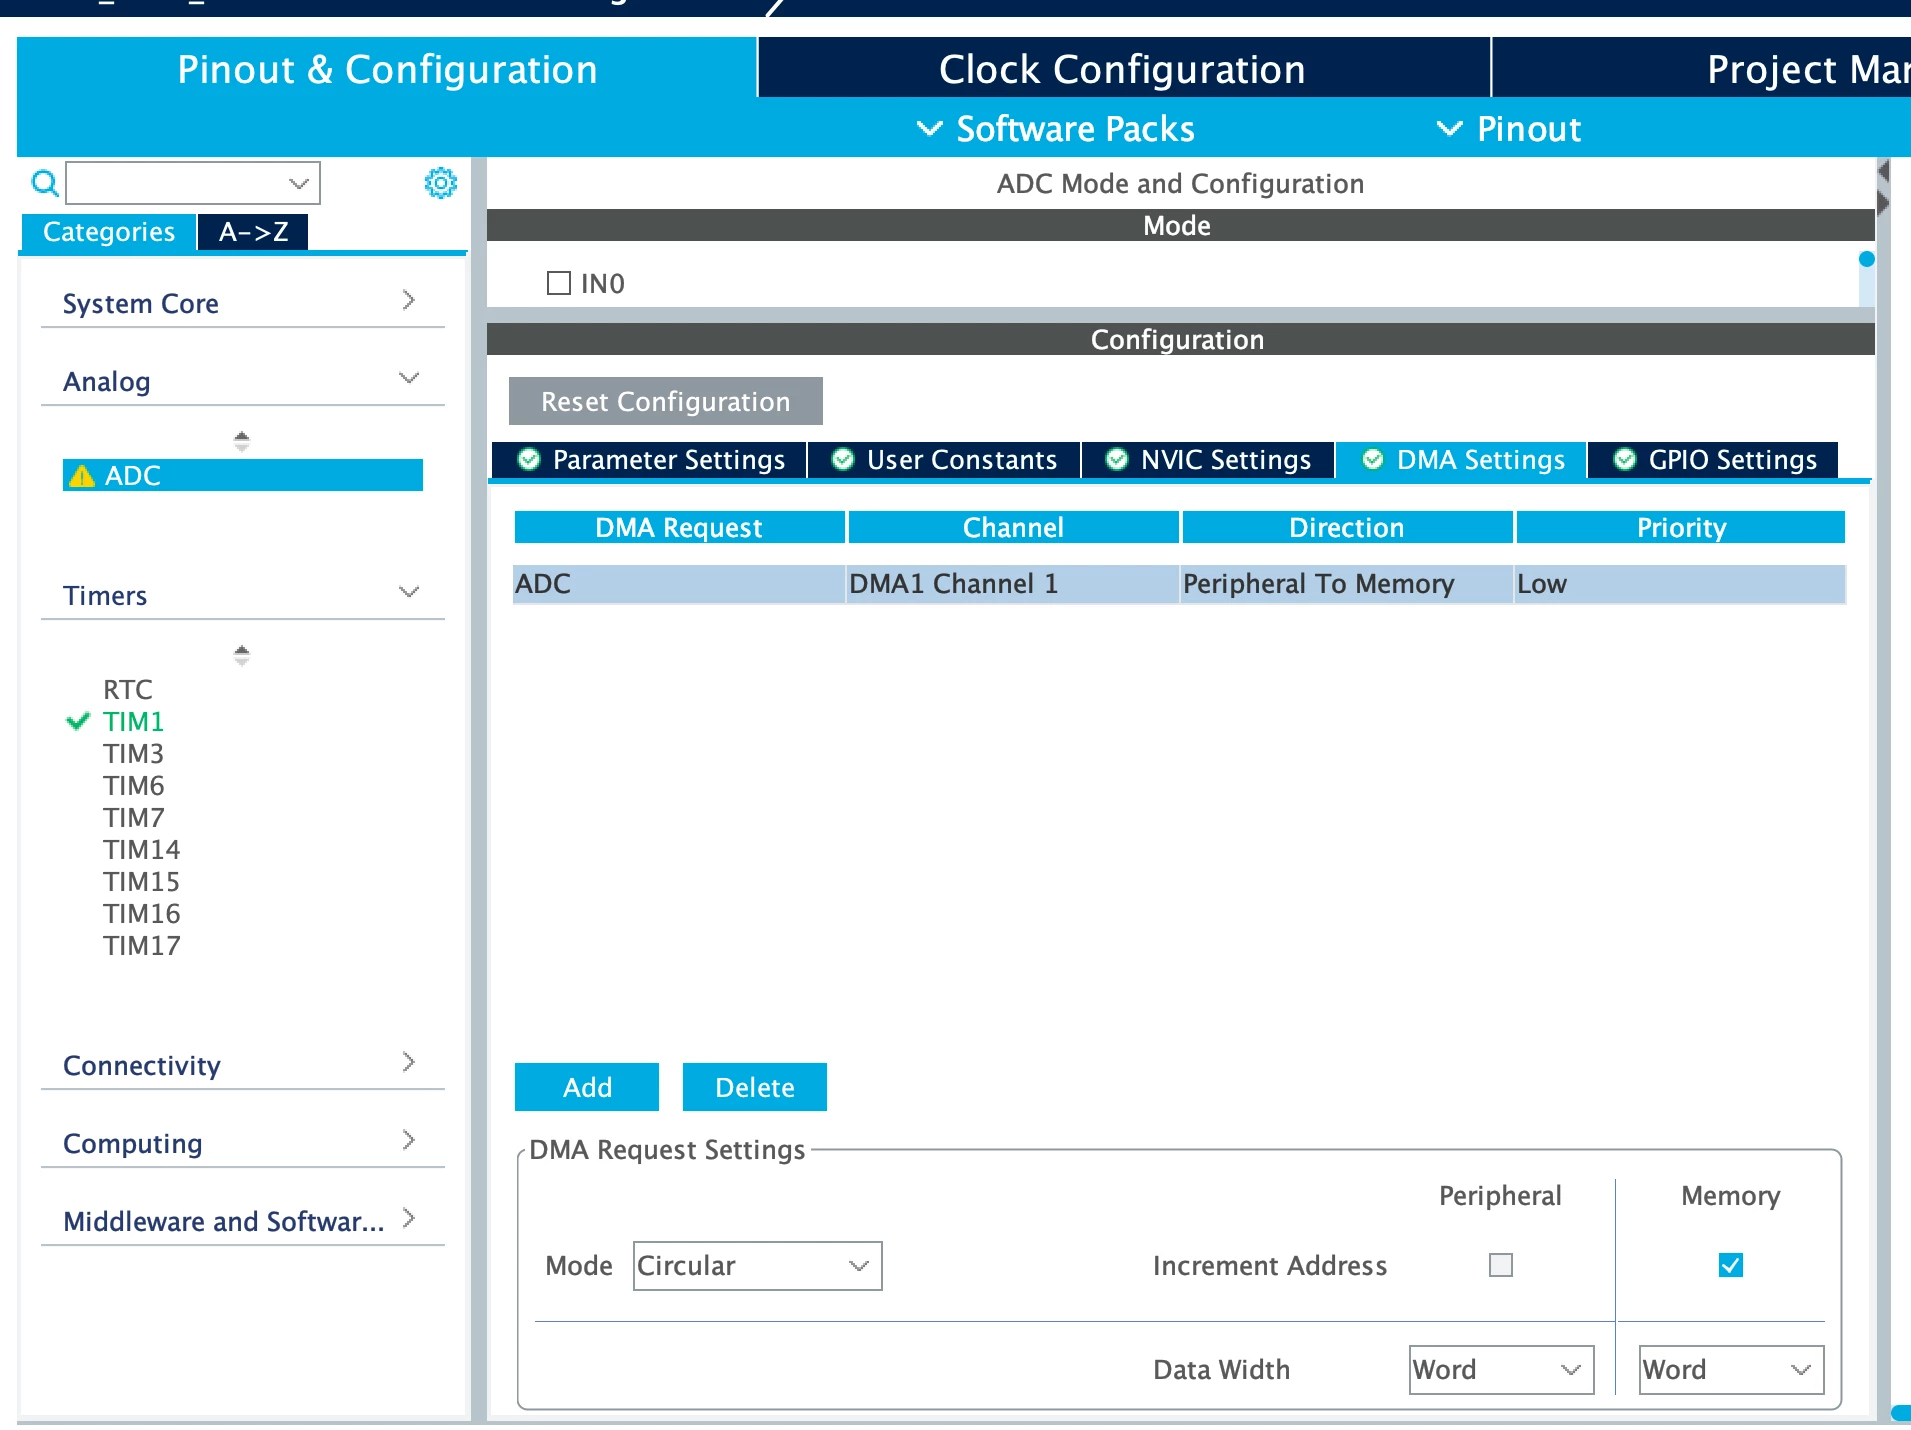Select TIM7 in the Timers list
Screen dimensions: 1911x1430
click(133, 817)
